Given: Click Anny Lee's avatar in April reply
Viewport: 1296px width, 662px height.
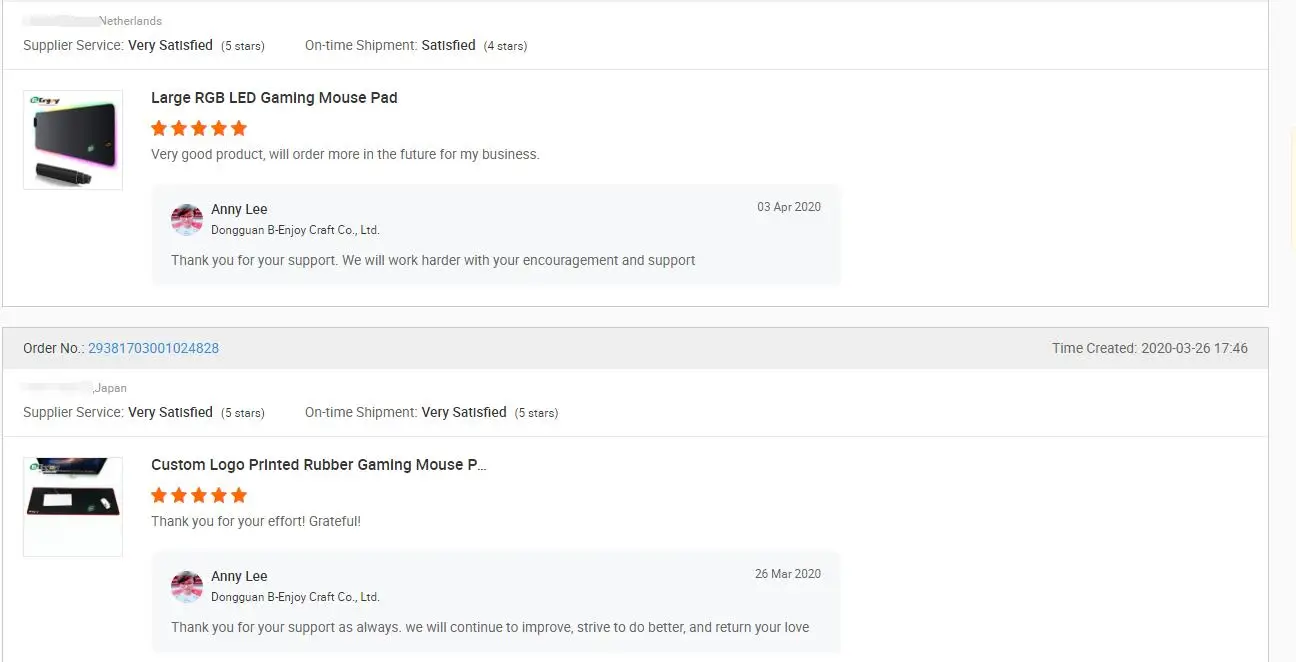Looking at the screenshot, I should [x=187, y=219].
